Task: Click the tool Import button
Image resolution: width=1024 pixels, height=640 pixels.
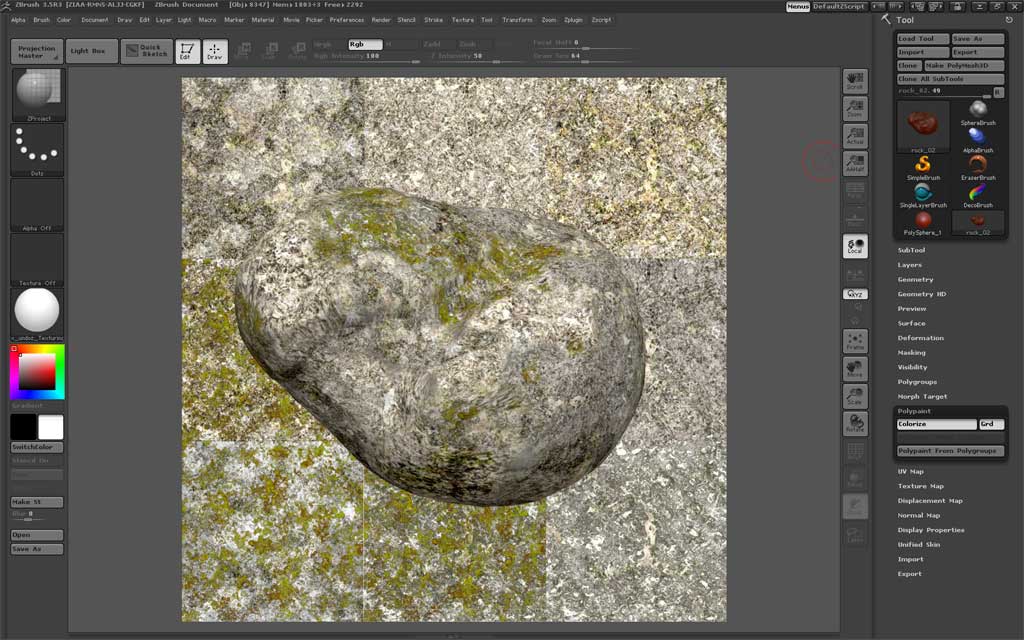Action: [923, 52]
